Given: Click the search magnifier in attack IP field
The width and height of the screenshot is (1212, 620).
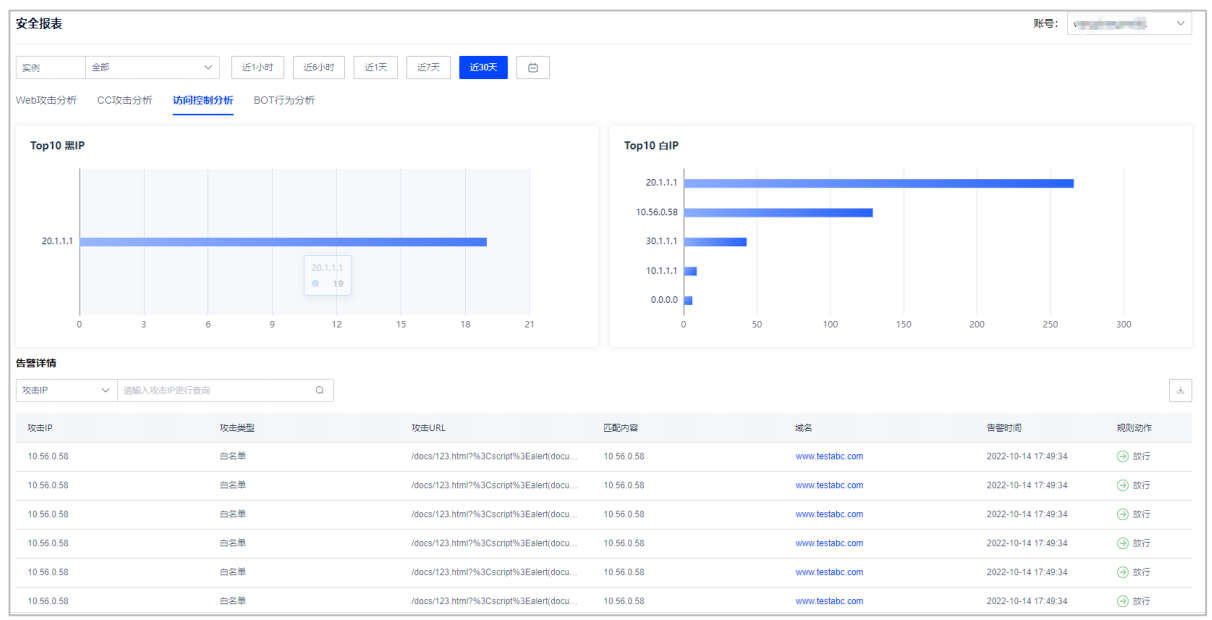Looking at the screenshot, I should (320, 390).
